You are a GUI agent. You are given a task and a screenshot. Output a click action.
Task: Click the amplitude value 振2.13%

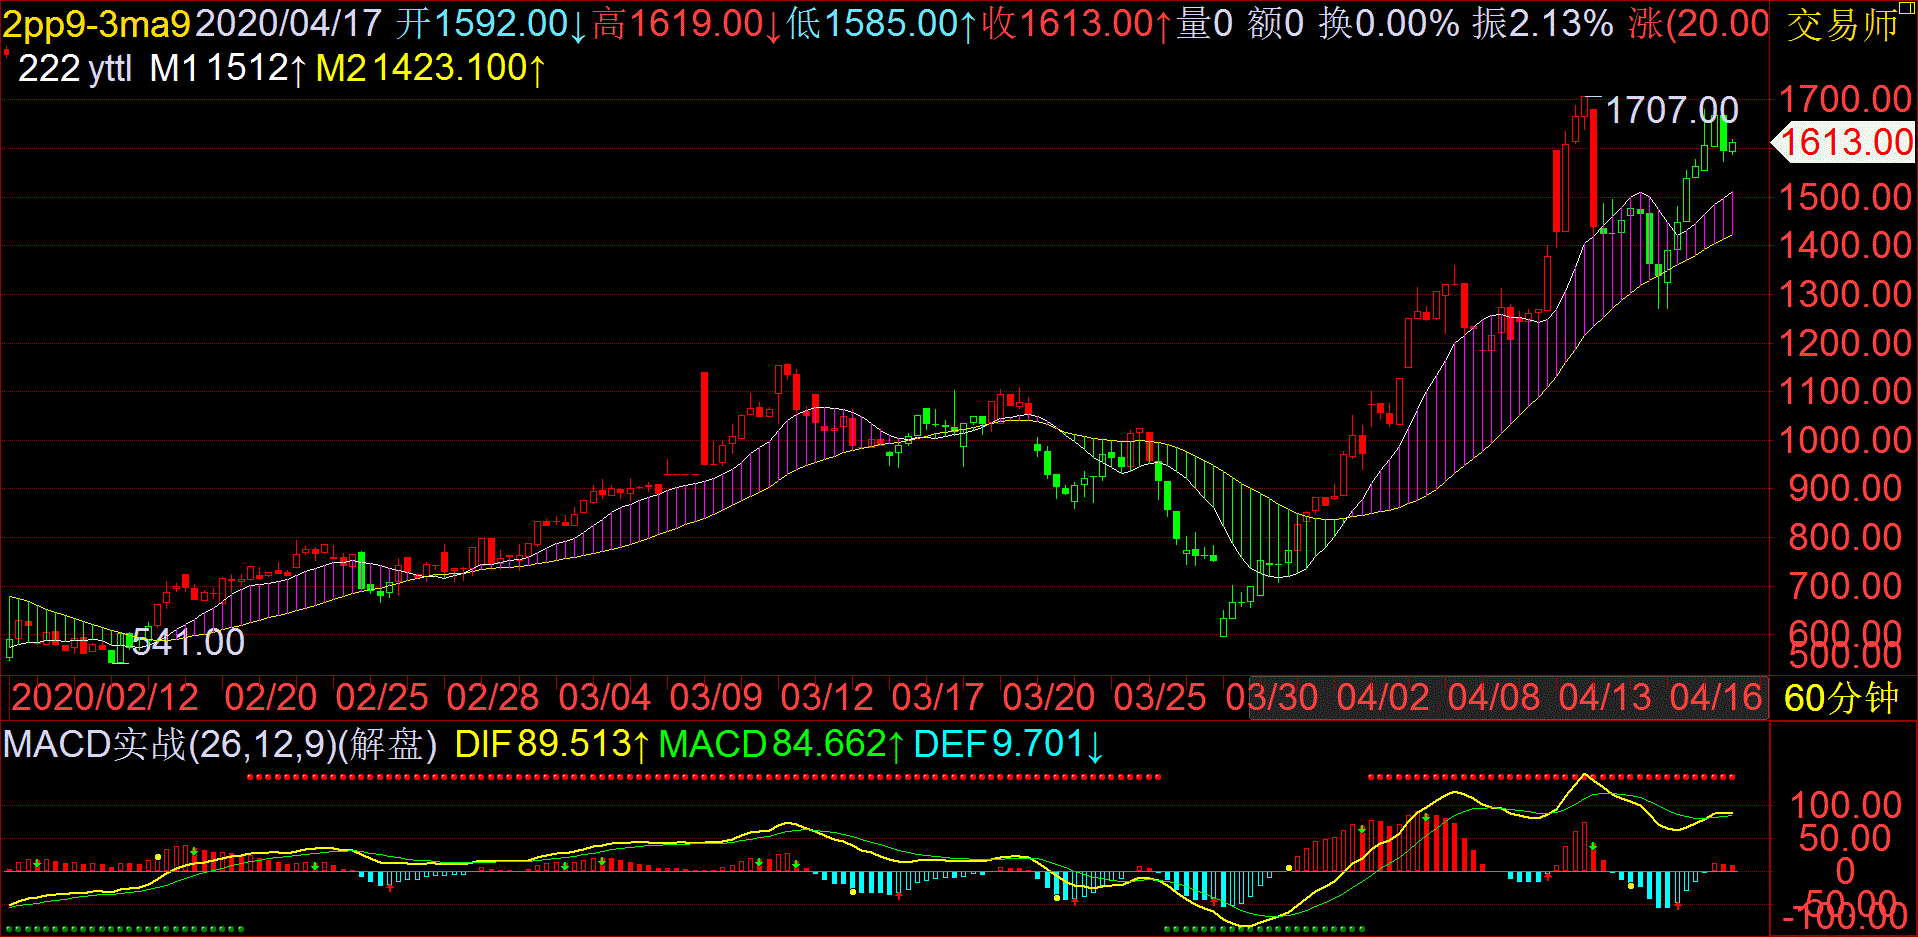click(x=1542, y=23)
